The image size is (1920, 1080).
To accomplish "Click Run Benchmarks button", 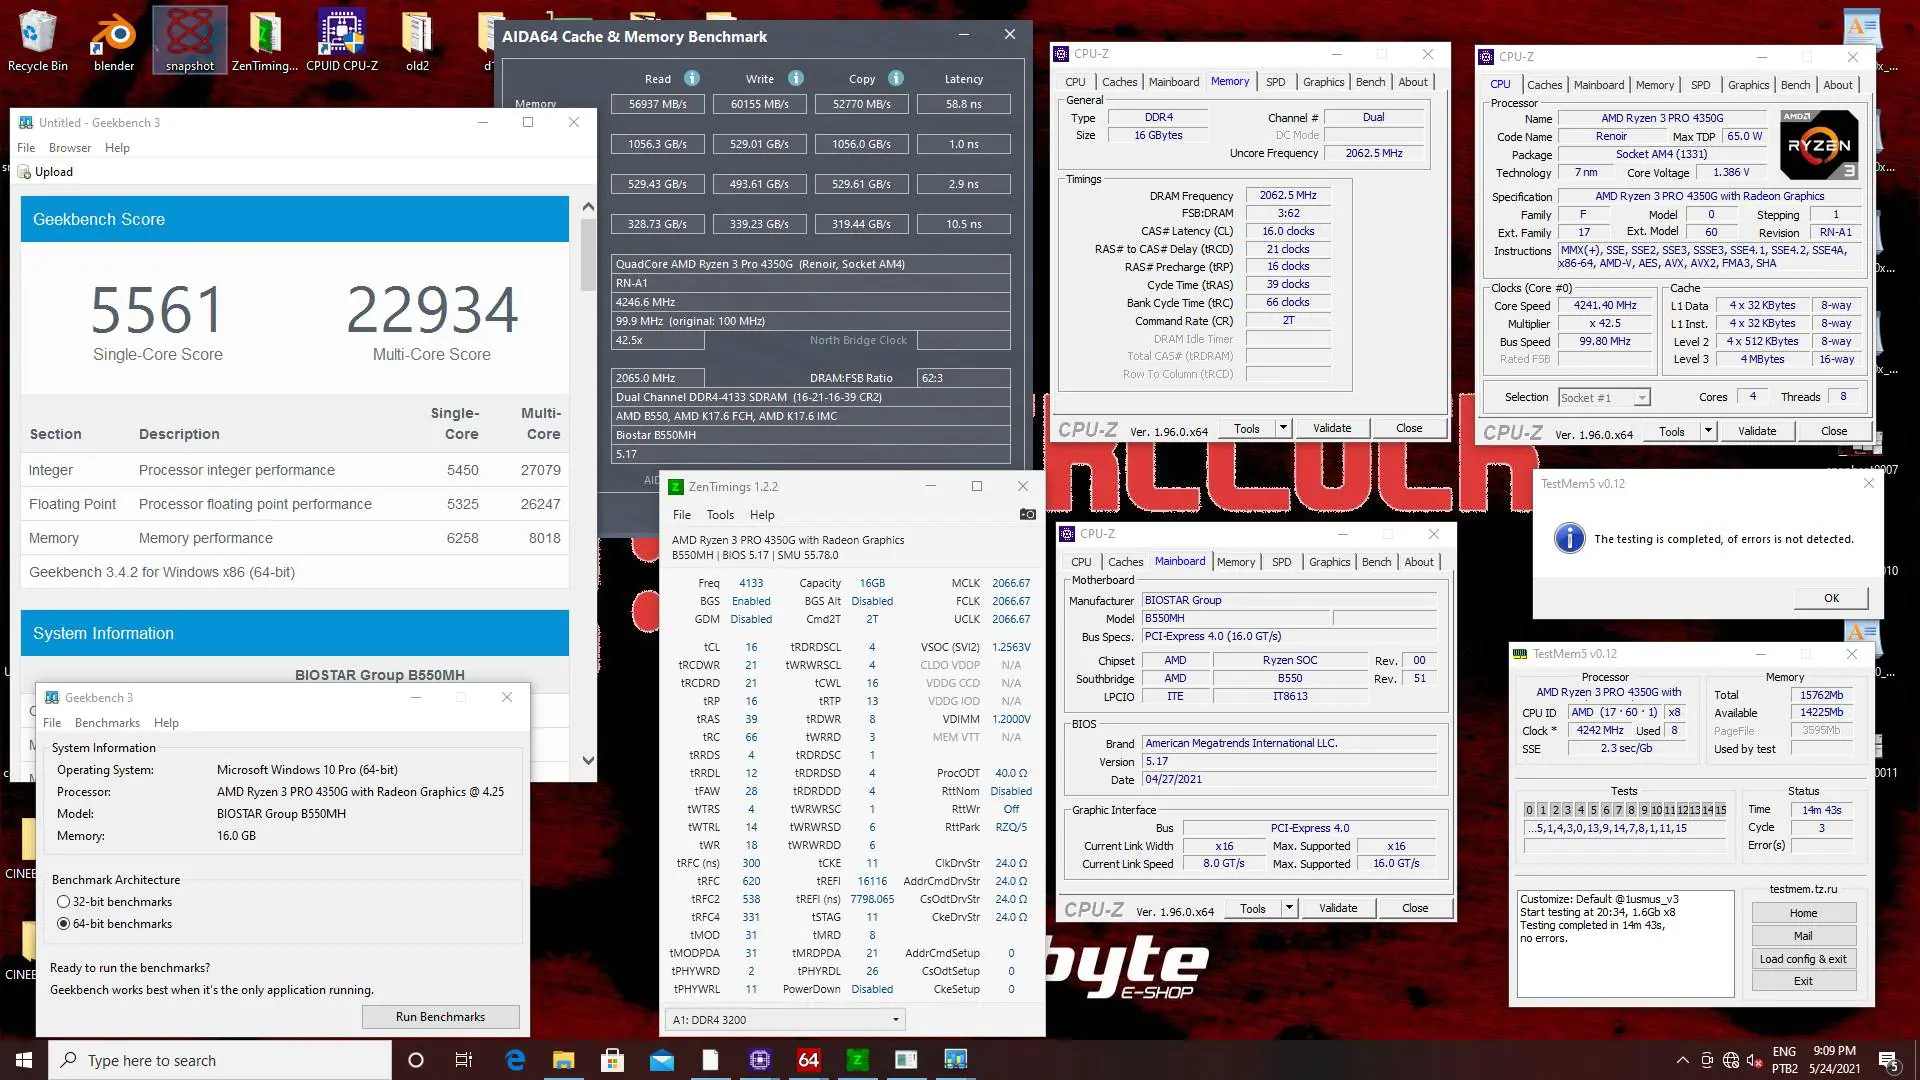I will coord(440,1017).
